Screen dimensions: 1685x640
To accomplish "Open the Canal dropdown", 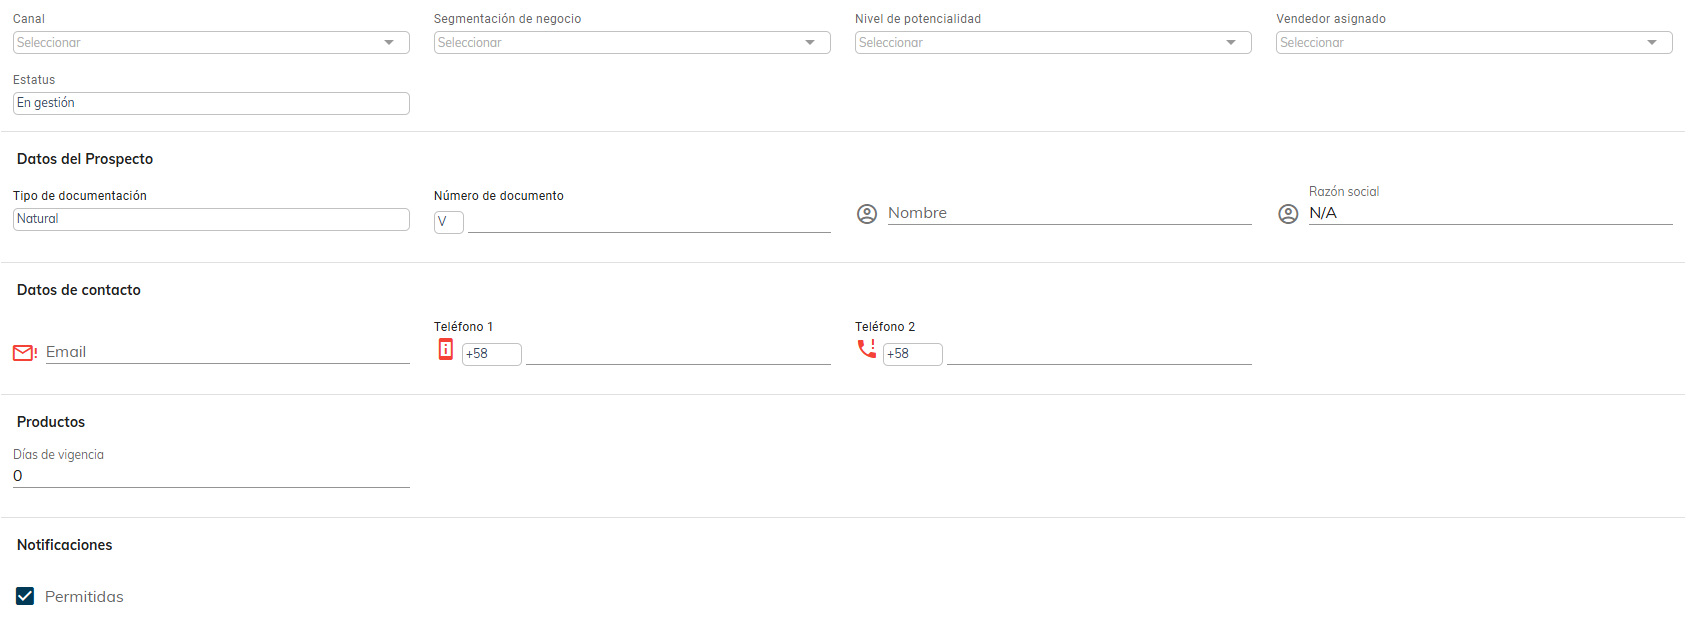I will click(x=211, y=43).
